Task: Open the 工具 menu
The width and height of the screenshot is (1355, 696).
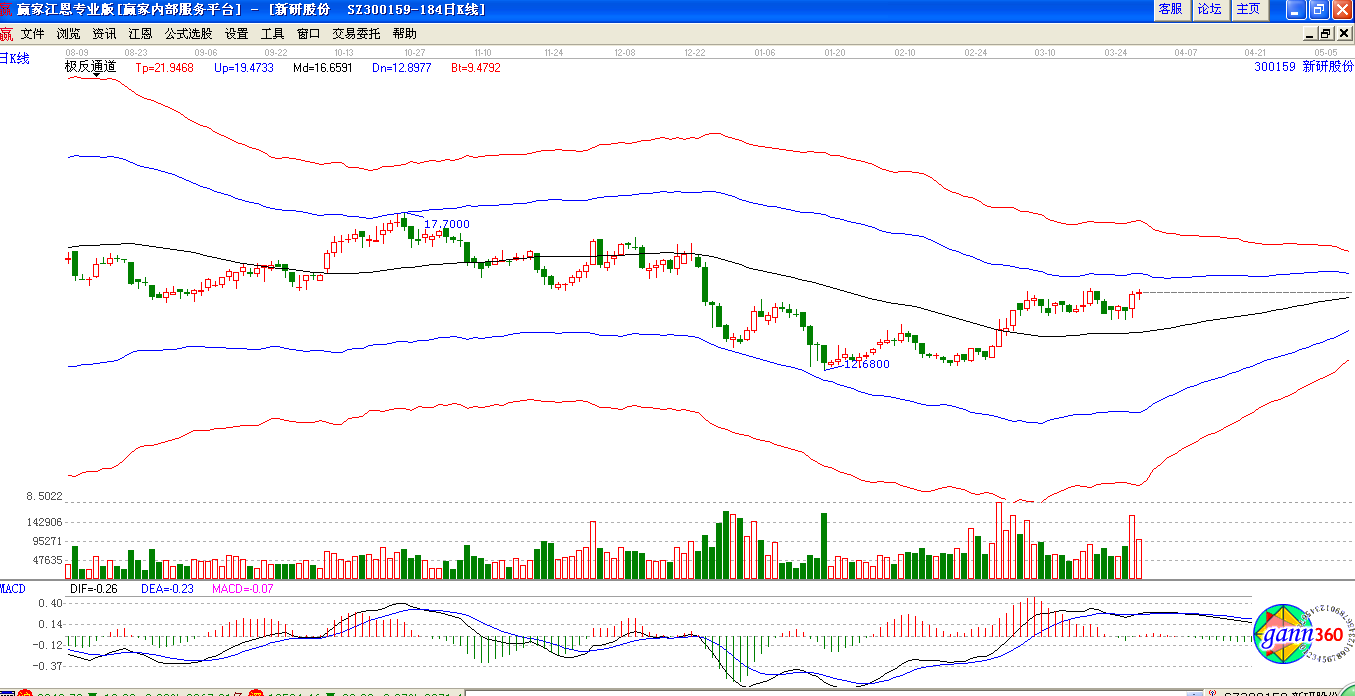Action: click(x=273, y=34)
